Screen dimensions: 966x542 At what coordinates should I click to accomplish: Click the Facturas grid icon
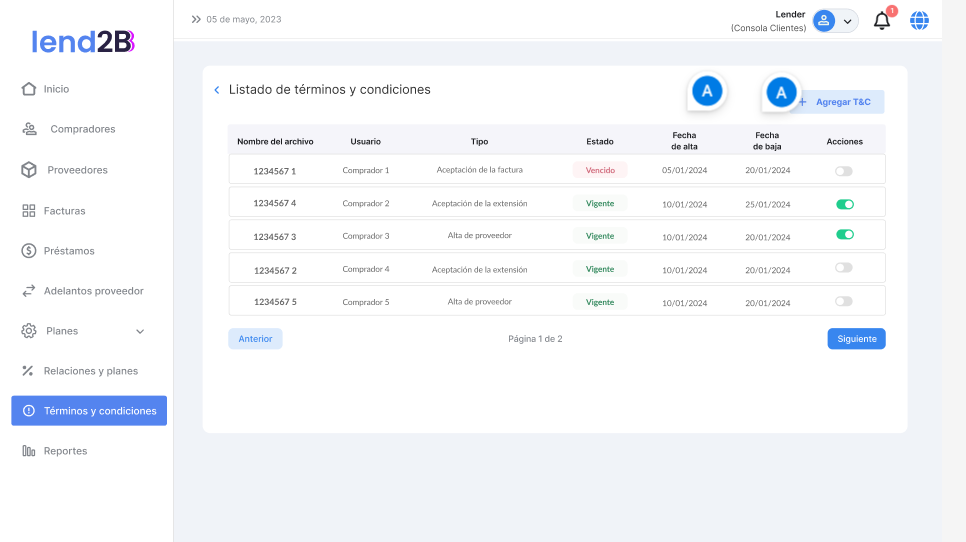(29, 211)
